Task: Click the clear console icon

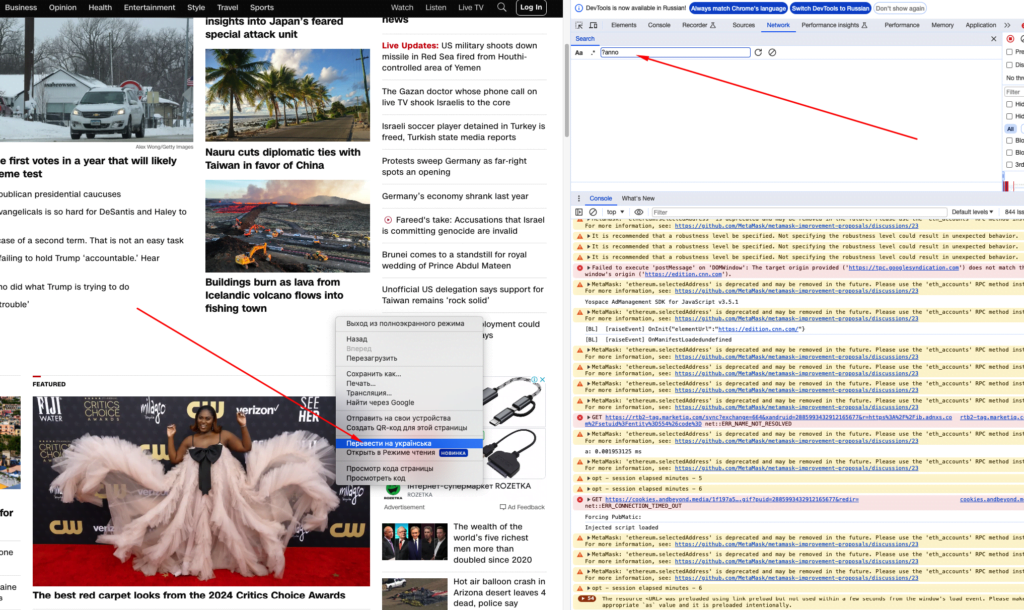Action: click(594, 212)
